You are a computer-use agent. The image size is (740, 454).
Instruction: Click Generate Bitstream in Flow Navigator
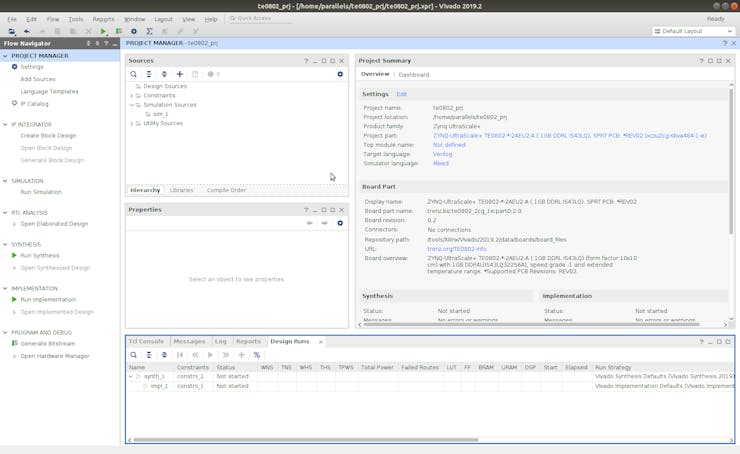47,344
